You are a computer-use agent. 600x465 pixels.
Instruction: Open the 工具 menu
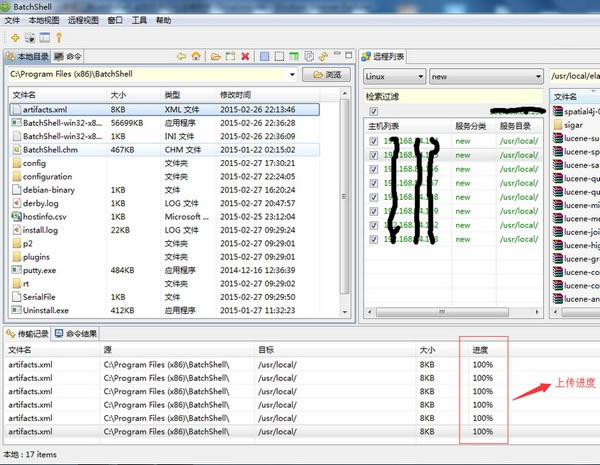139,20
